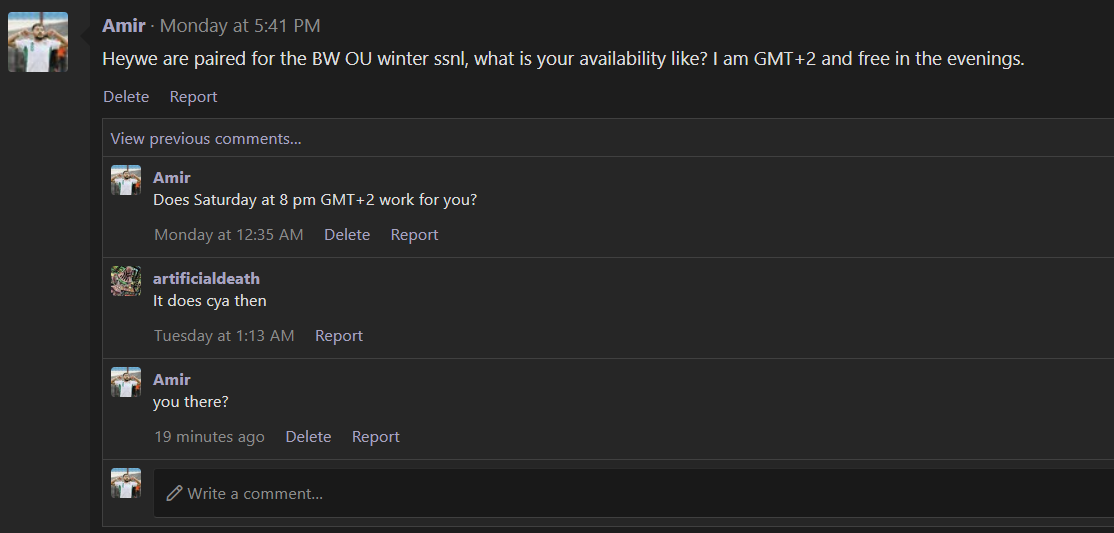Click the Write a comment field
The height and width of the screenshot is (533, 1114).
[634, 493]
